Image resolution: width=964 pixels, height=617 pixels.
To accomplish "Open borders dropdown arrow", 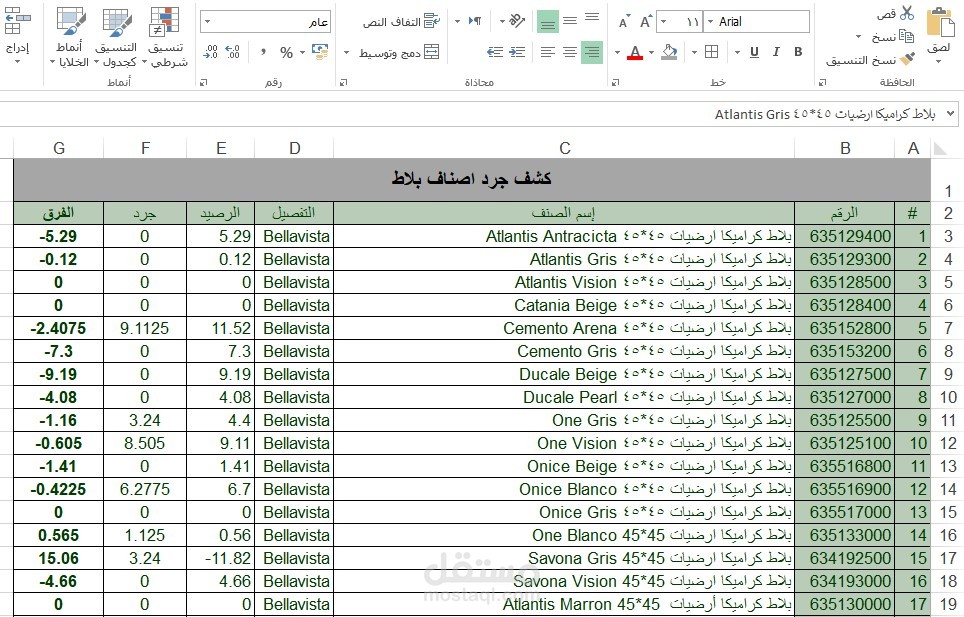I will click(x=694, y=52).
